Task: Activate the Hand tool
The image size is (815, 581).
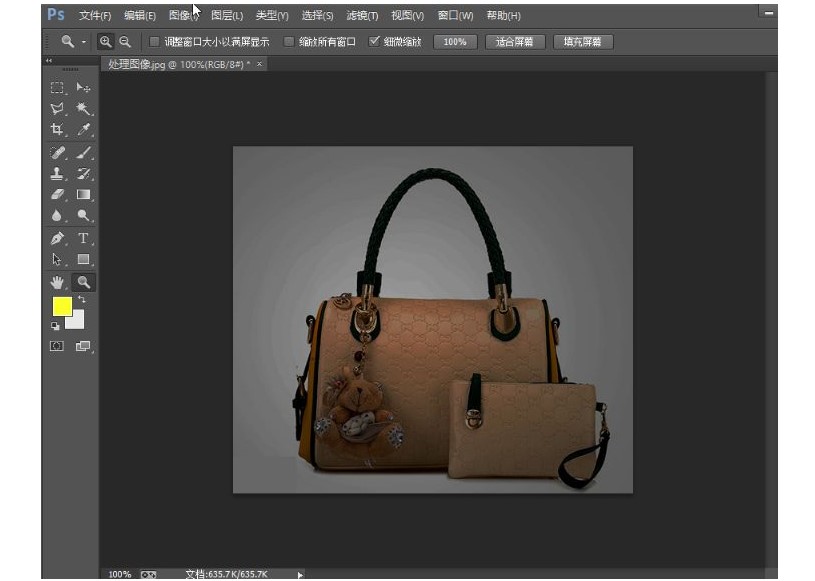Action: tap(58, 282)
